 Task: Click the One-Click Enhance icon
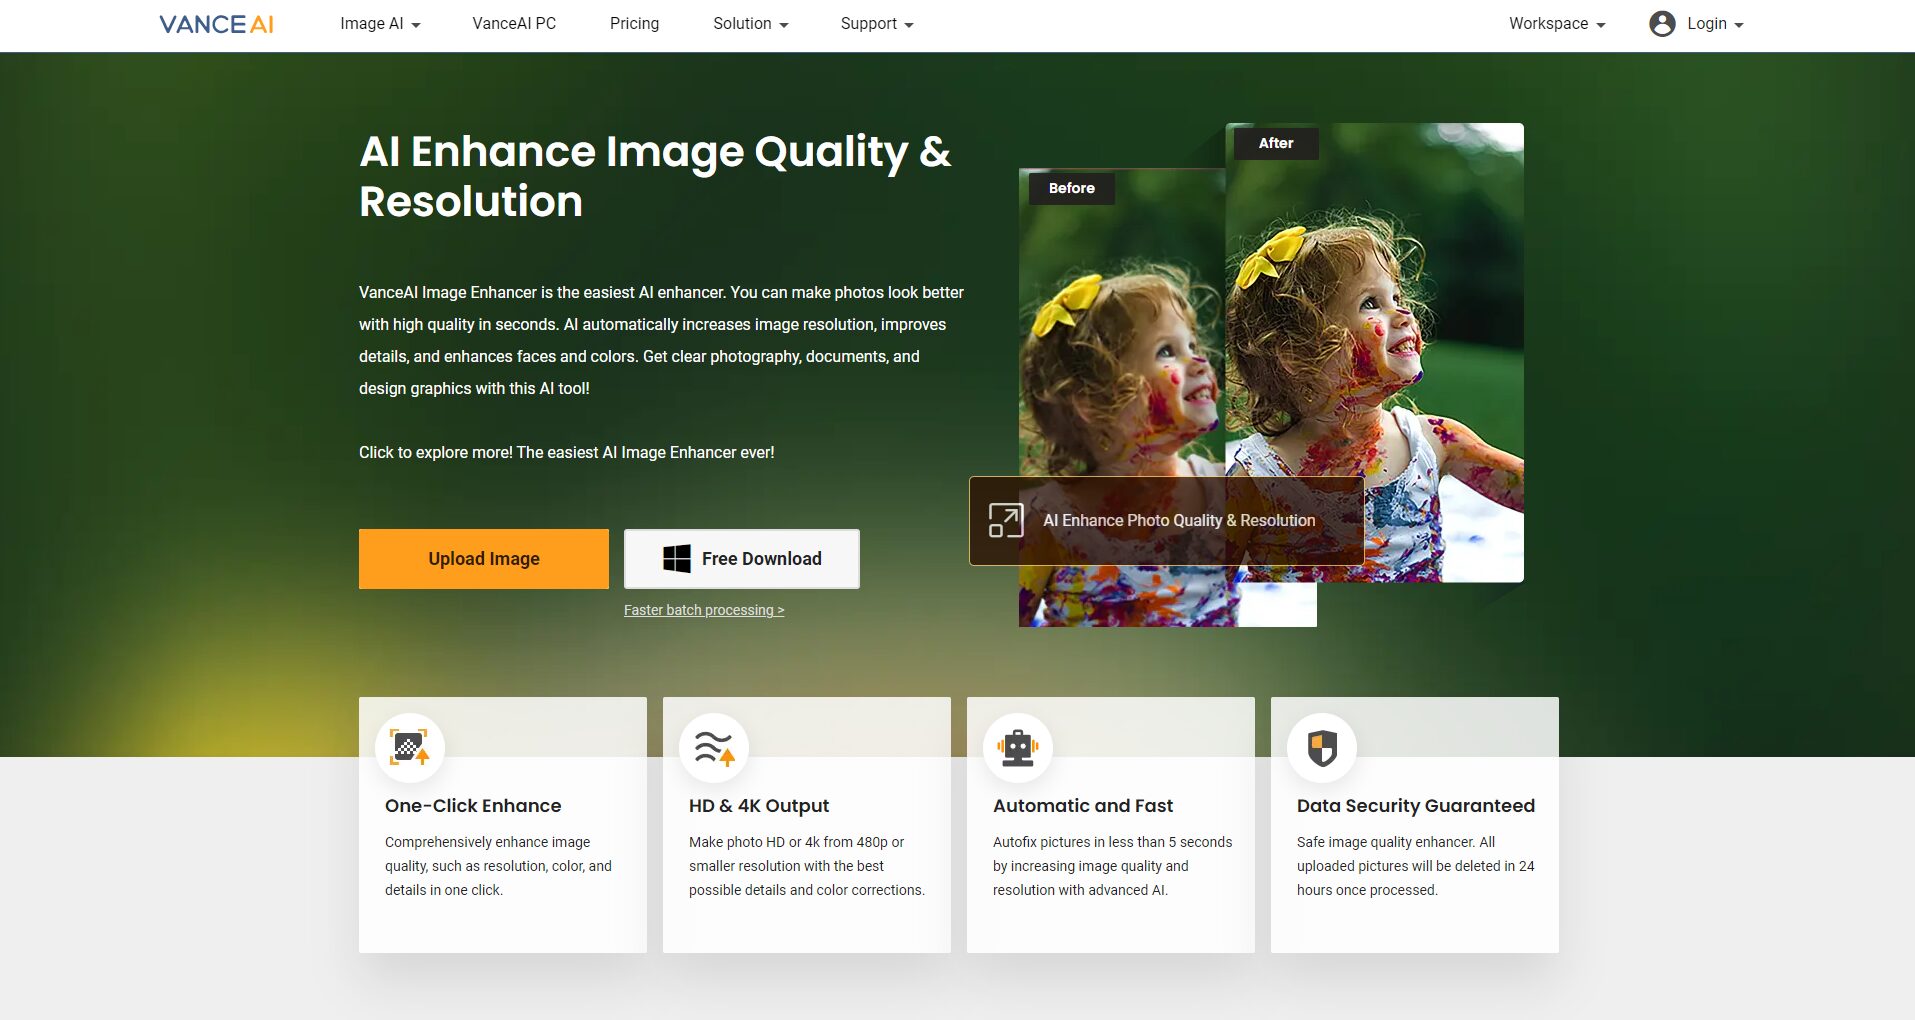pos(409,747)
